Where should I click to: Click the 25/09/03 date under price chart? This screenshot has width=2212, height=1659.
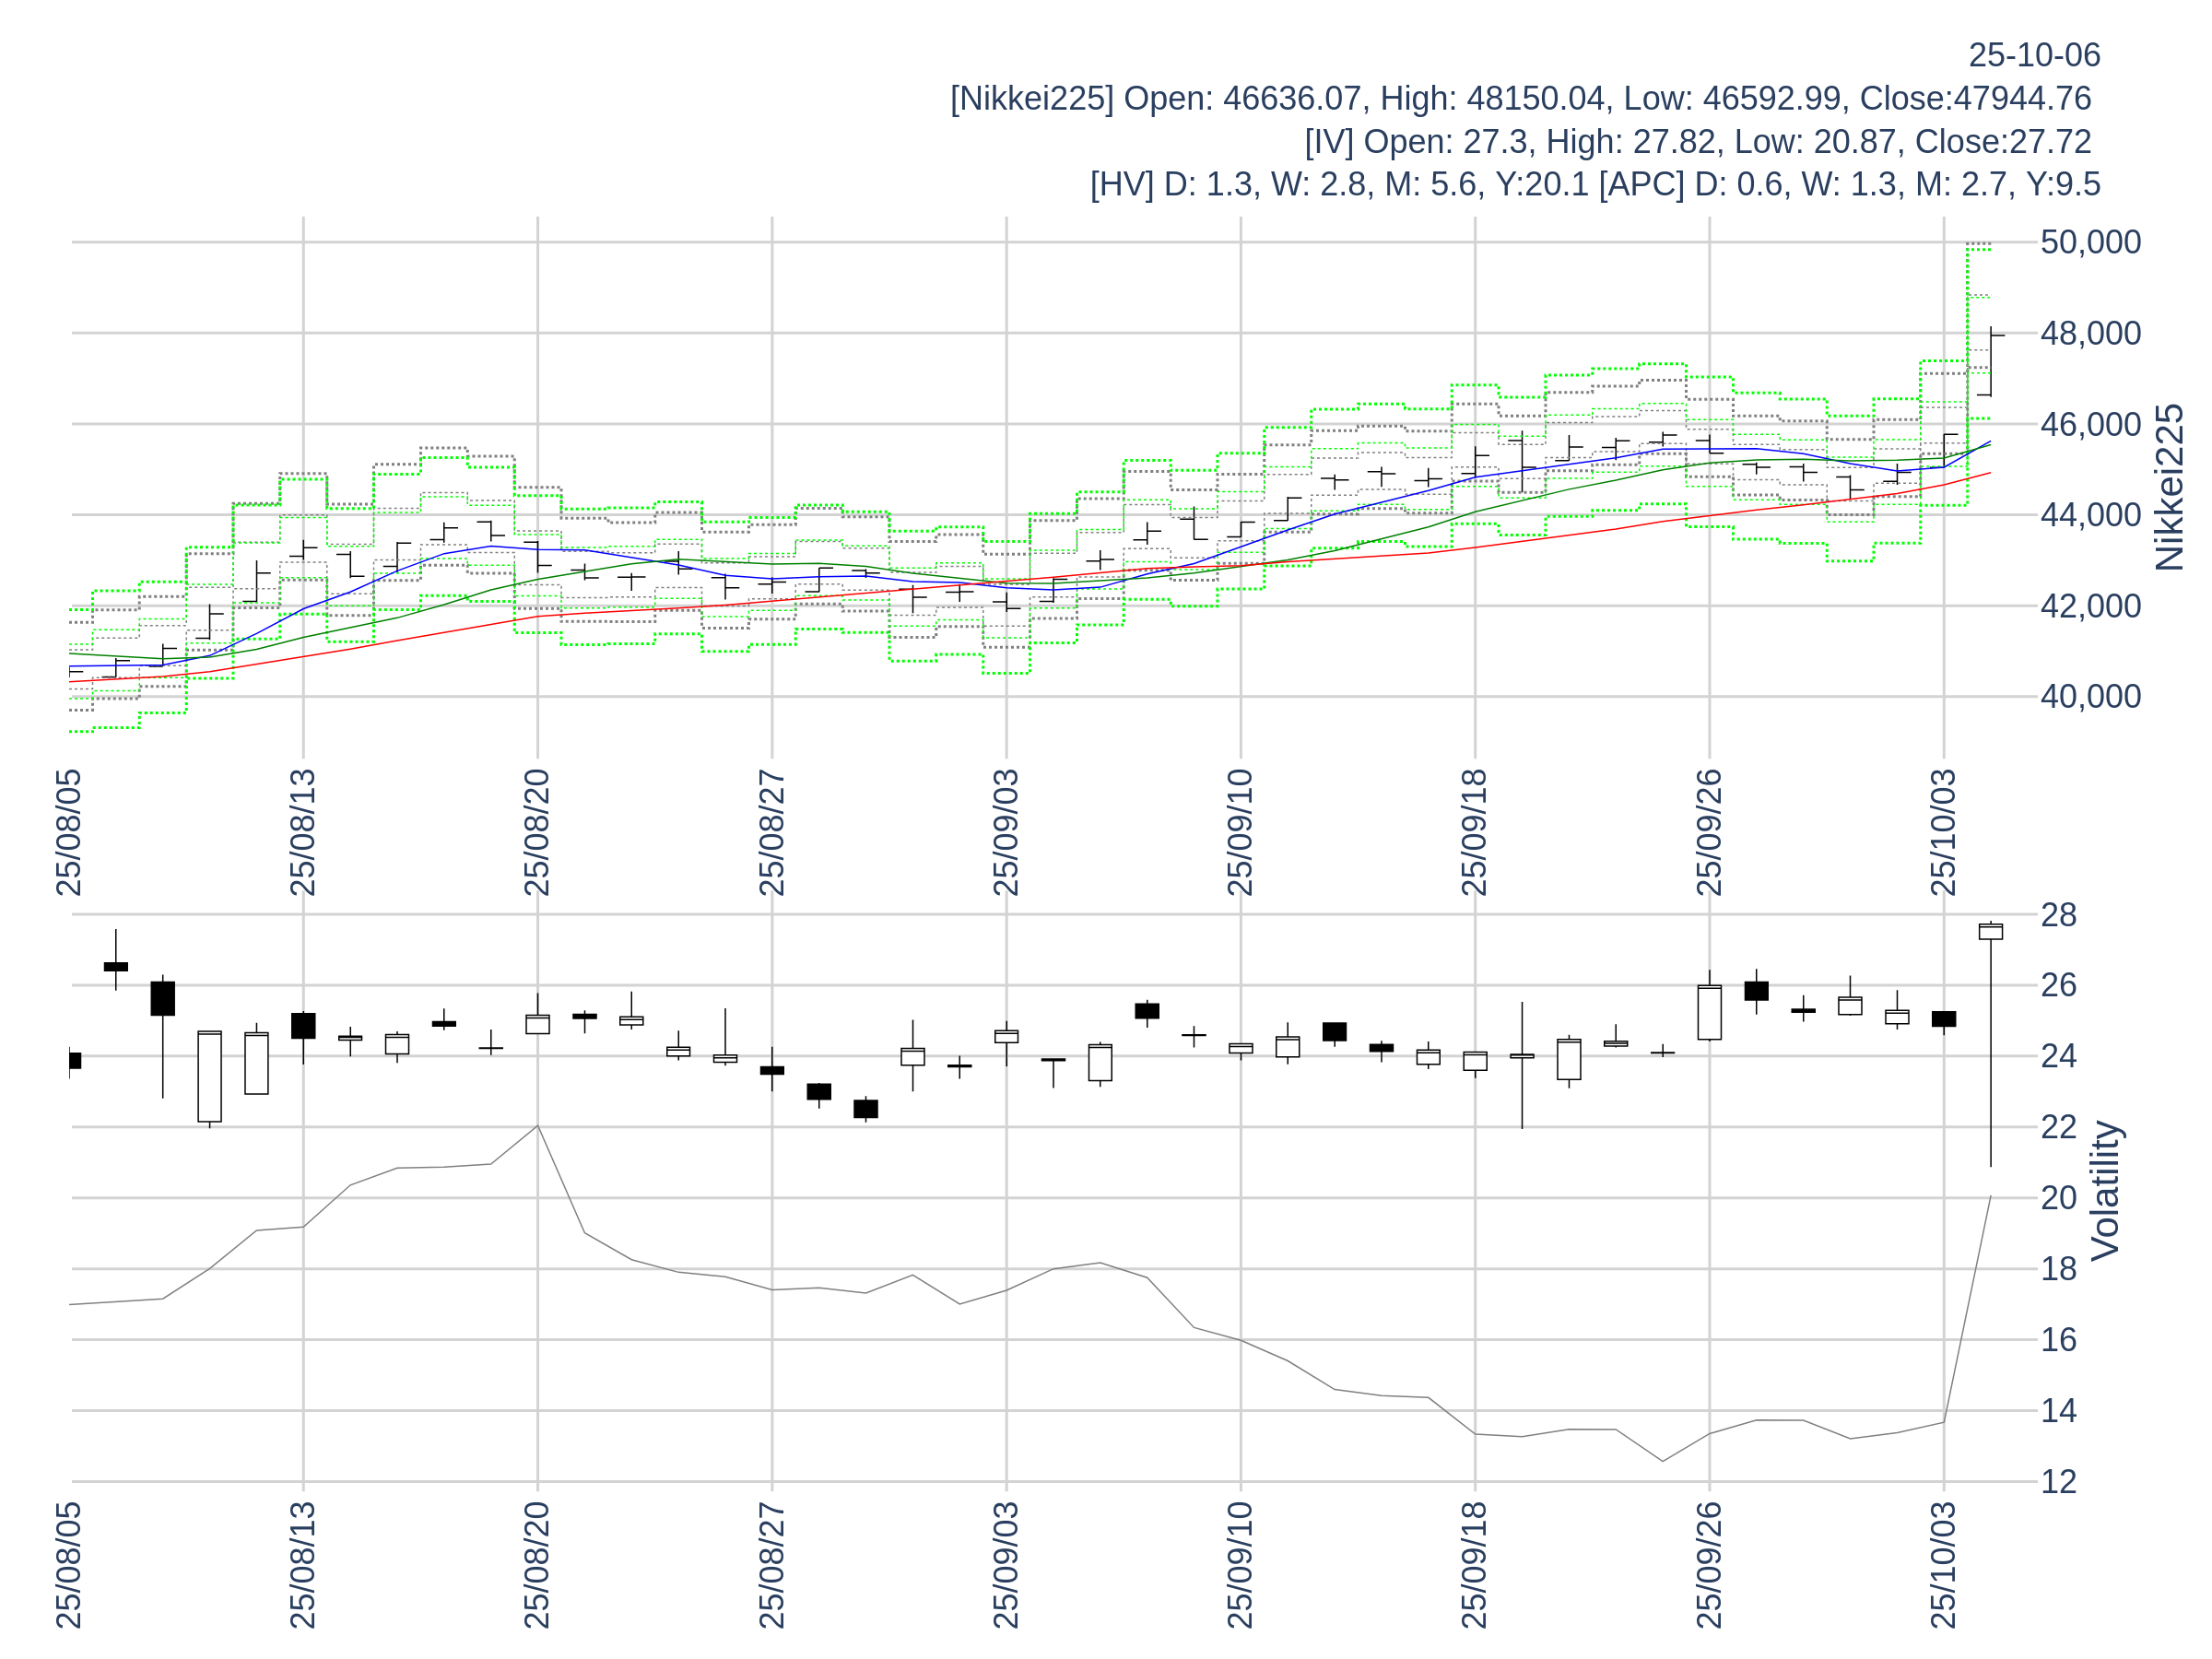[x=1006, y=832]
